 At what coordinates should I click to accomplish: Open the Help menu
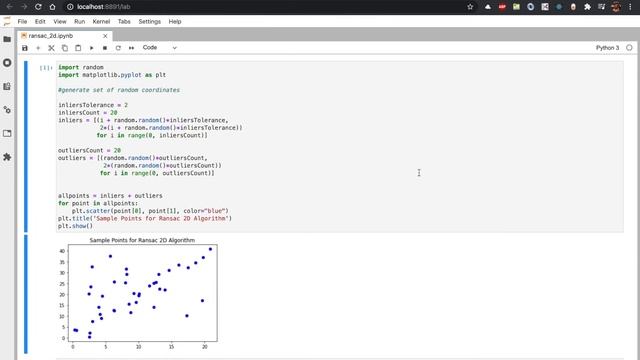click(175, 22)
